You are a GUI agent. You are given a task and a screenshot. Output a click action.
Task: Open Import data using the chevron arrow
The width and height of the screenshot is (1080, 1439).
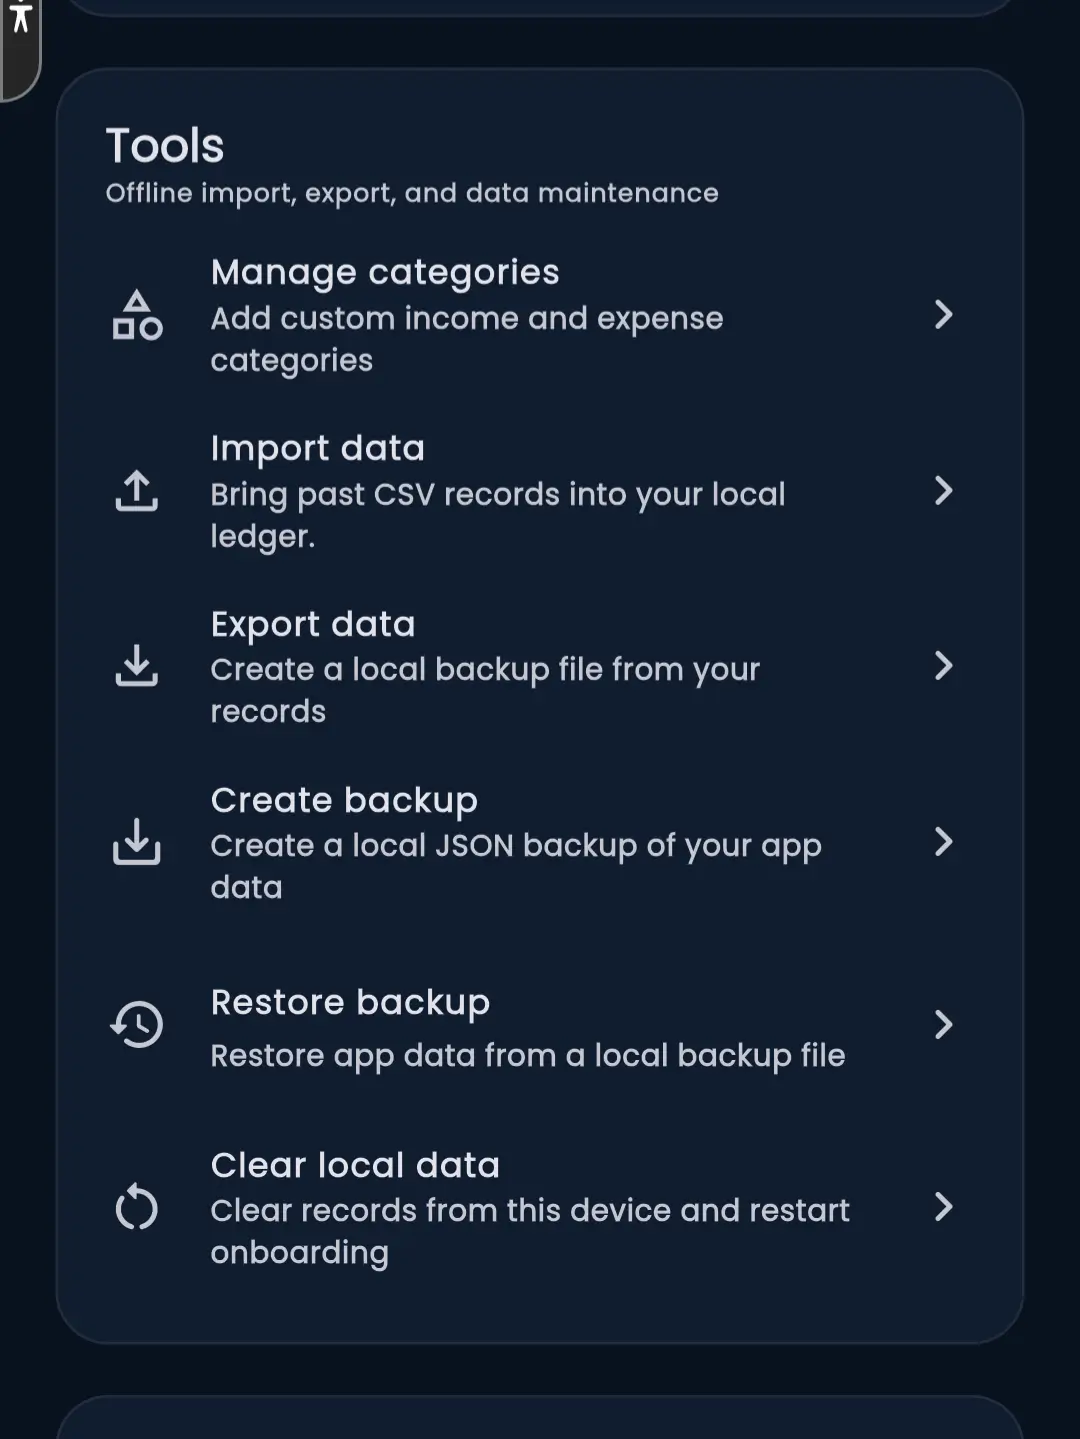943,491
